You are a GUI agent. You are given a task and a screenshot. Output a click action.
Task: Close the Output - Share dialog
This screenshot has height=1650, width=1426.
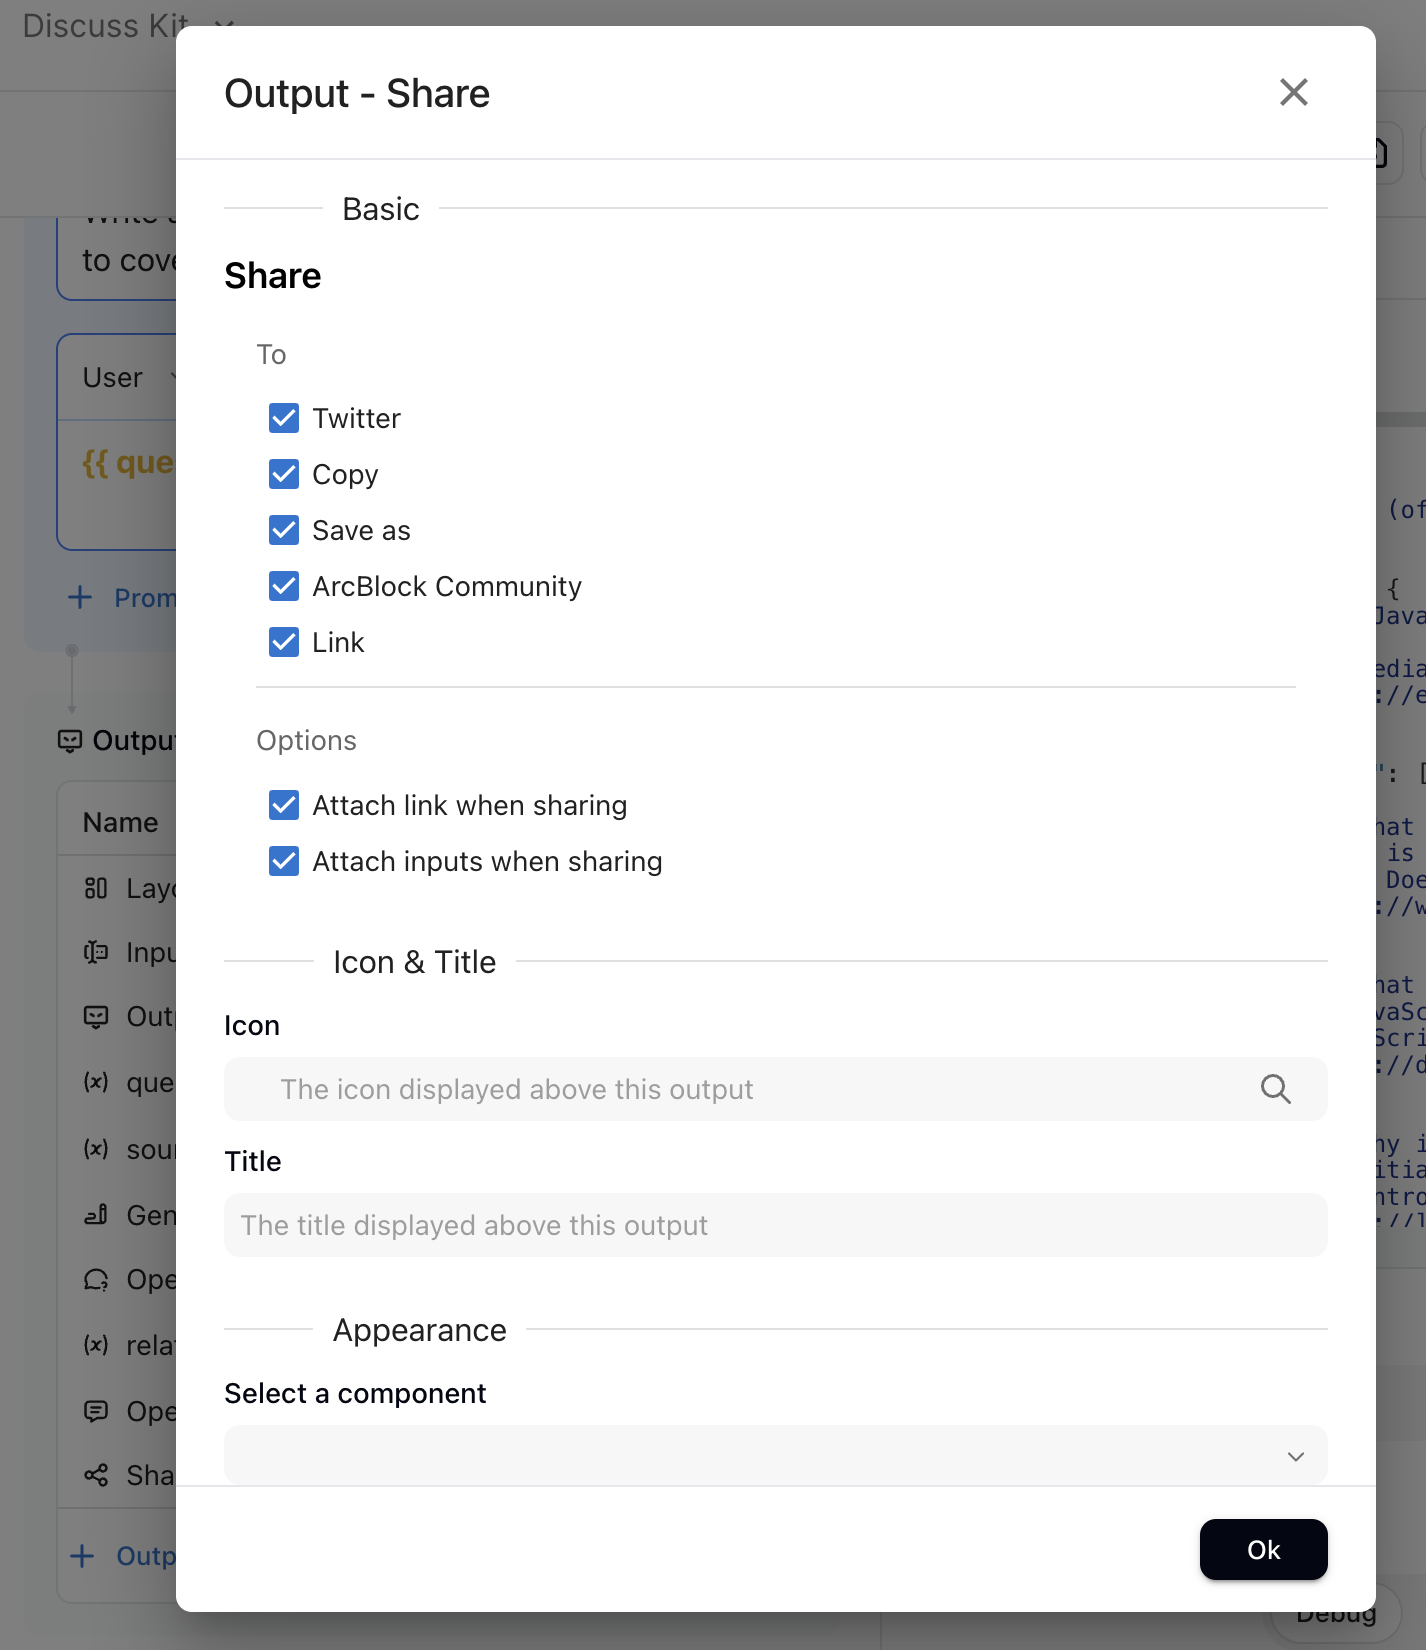click(x=1293, y=92)
